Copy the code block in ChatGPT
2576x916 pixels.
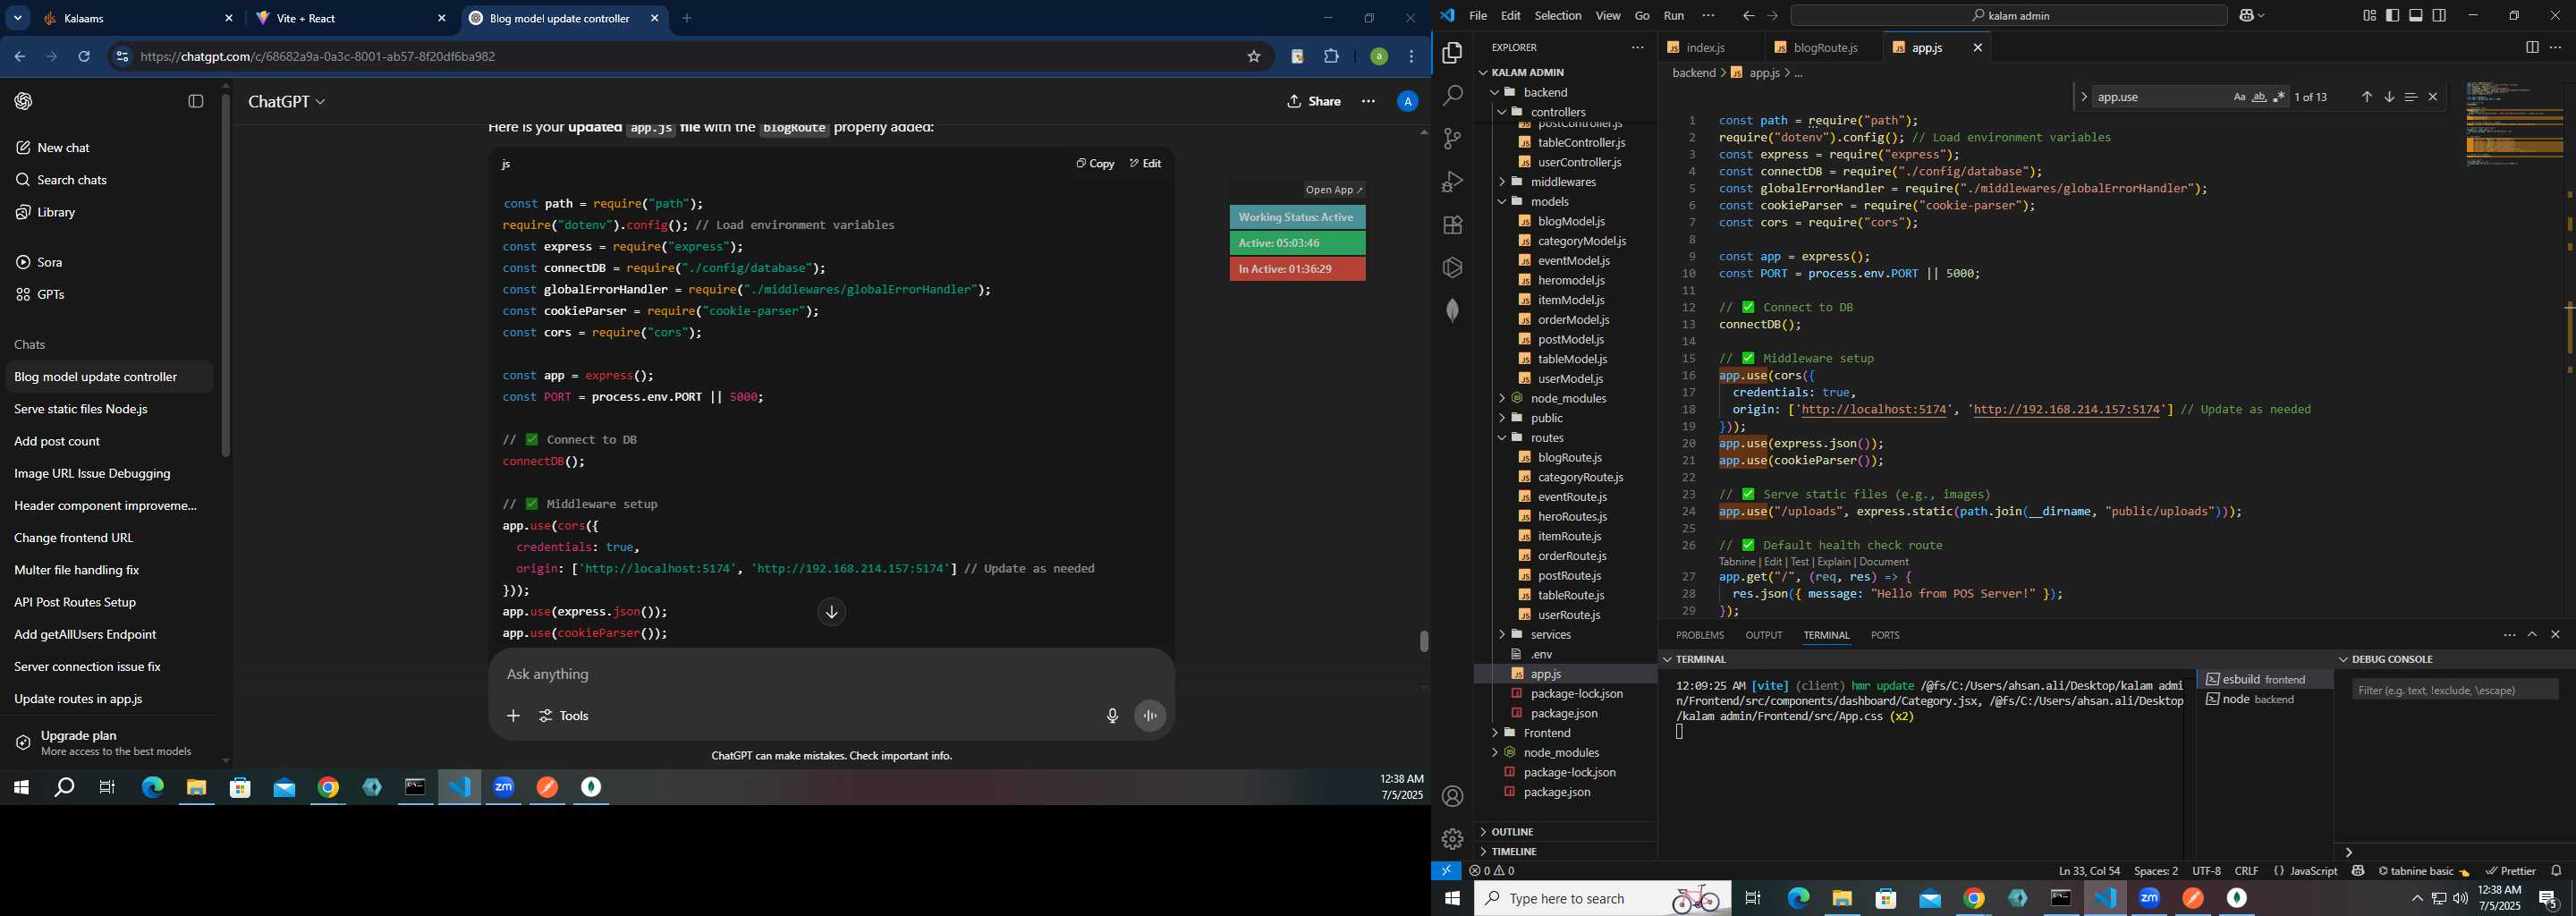pos(1095,164)
